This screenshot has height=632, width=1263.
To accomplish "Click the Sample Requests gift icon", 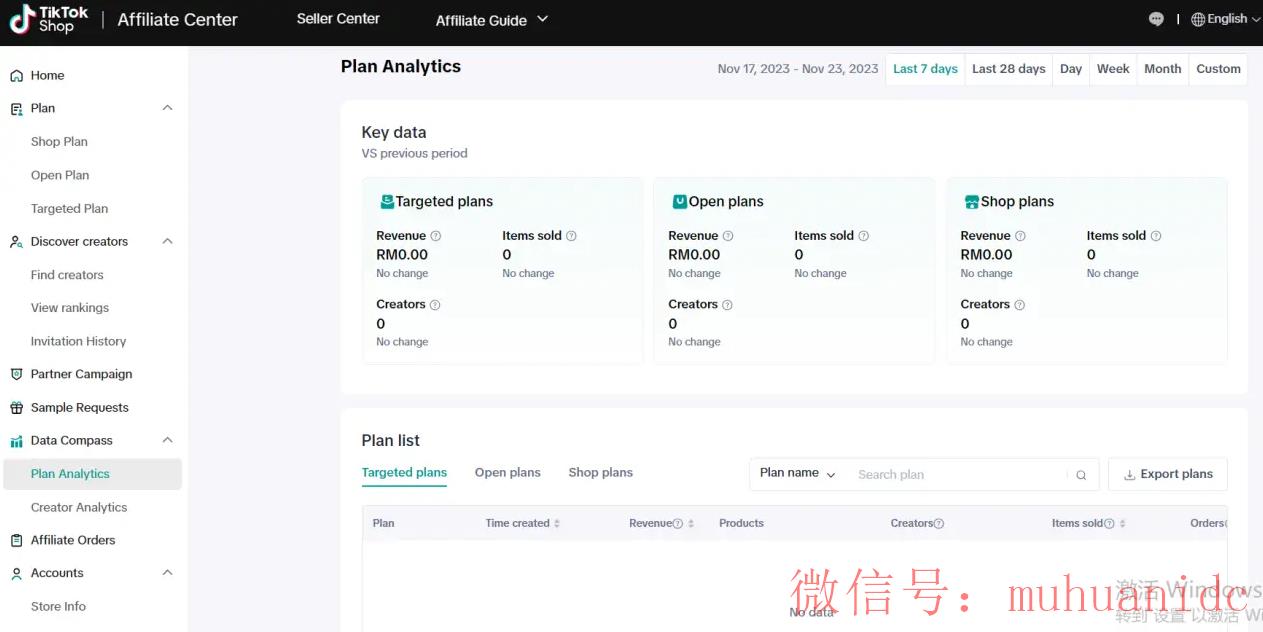I will coord(16,408).
